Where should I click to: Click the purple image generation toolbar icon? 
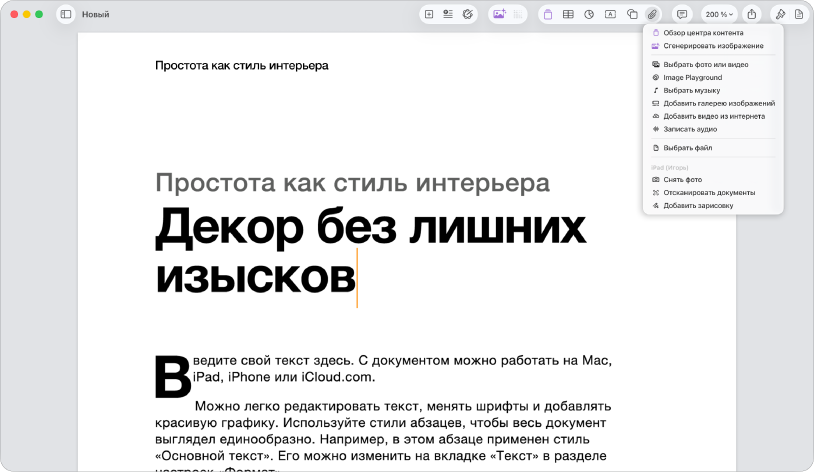tap(499, 15)
